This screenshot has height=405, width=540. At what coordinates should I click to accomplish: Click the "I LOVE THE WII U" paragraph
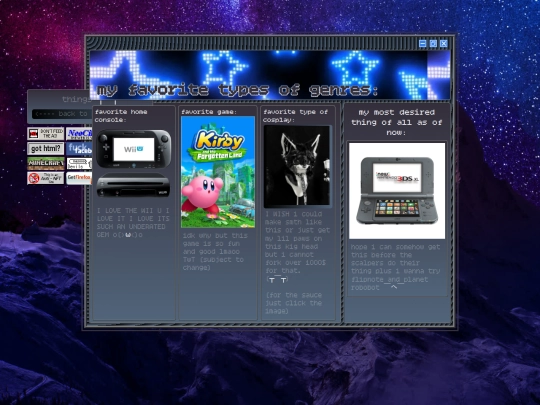pyautogui.click(x=133, y=223)
